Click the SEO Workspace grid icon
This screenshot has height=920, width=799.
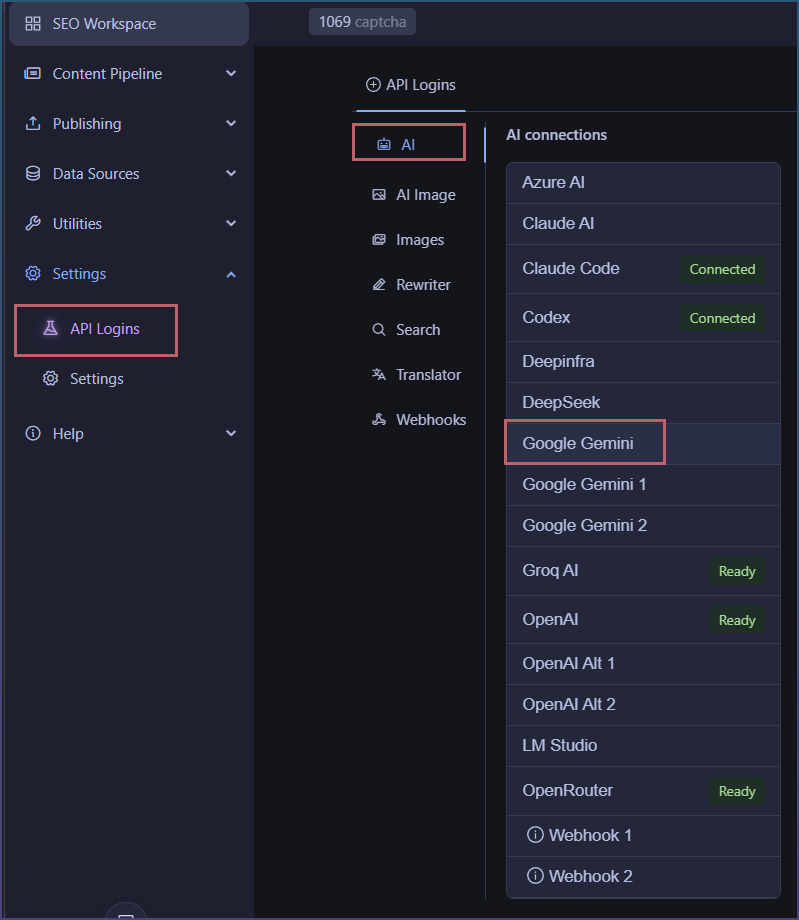click(33, 23)
